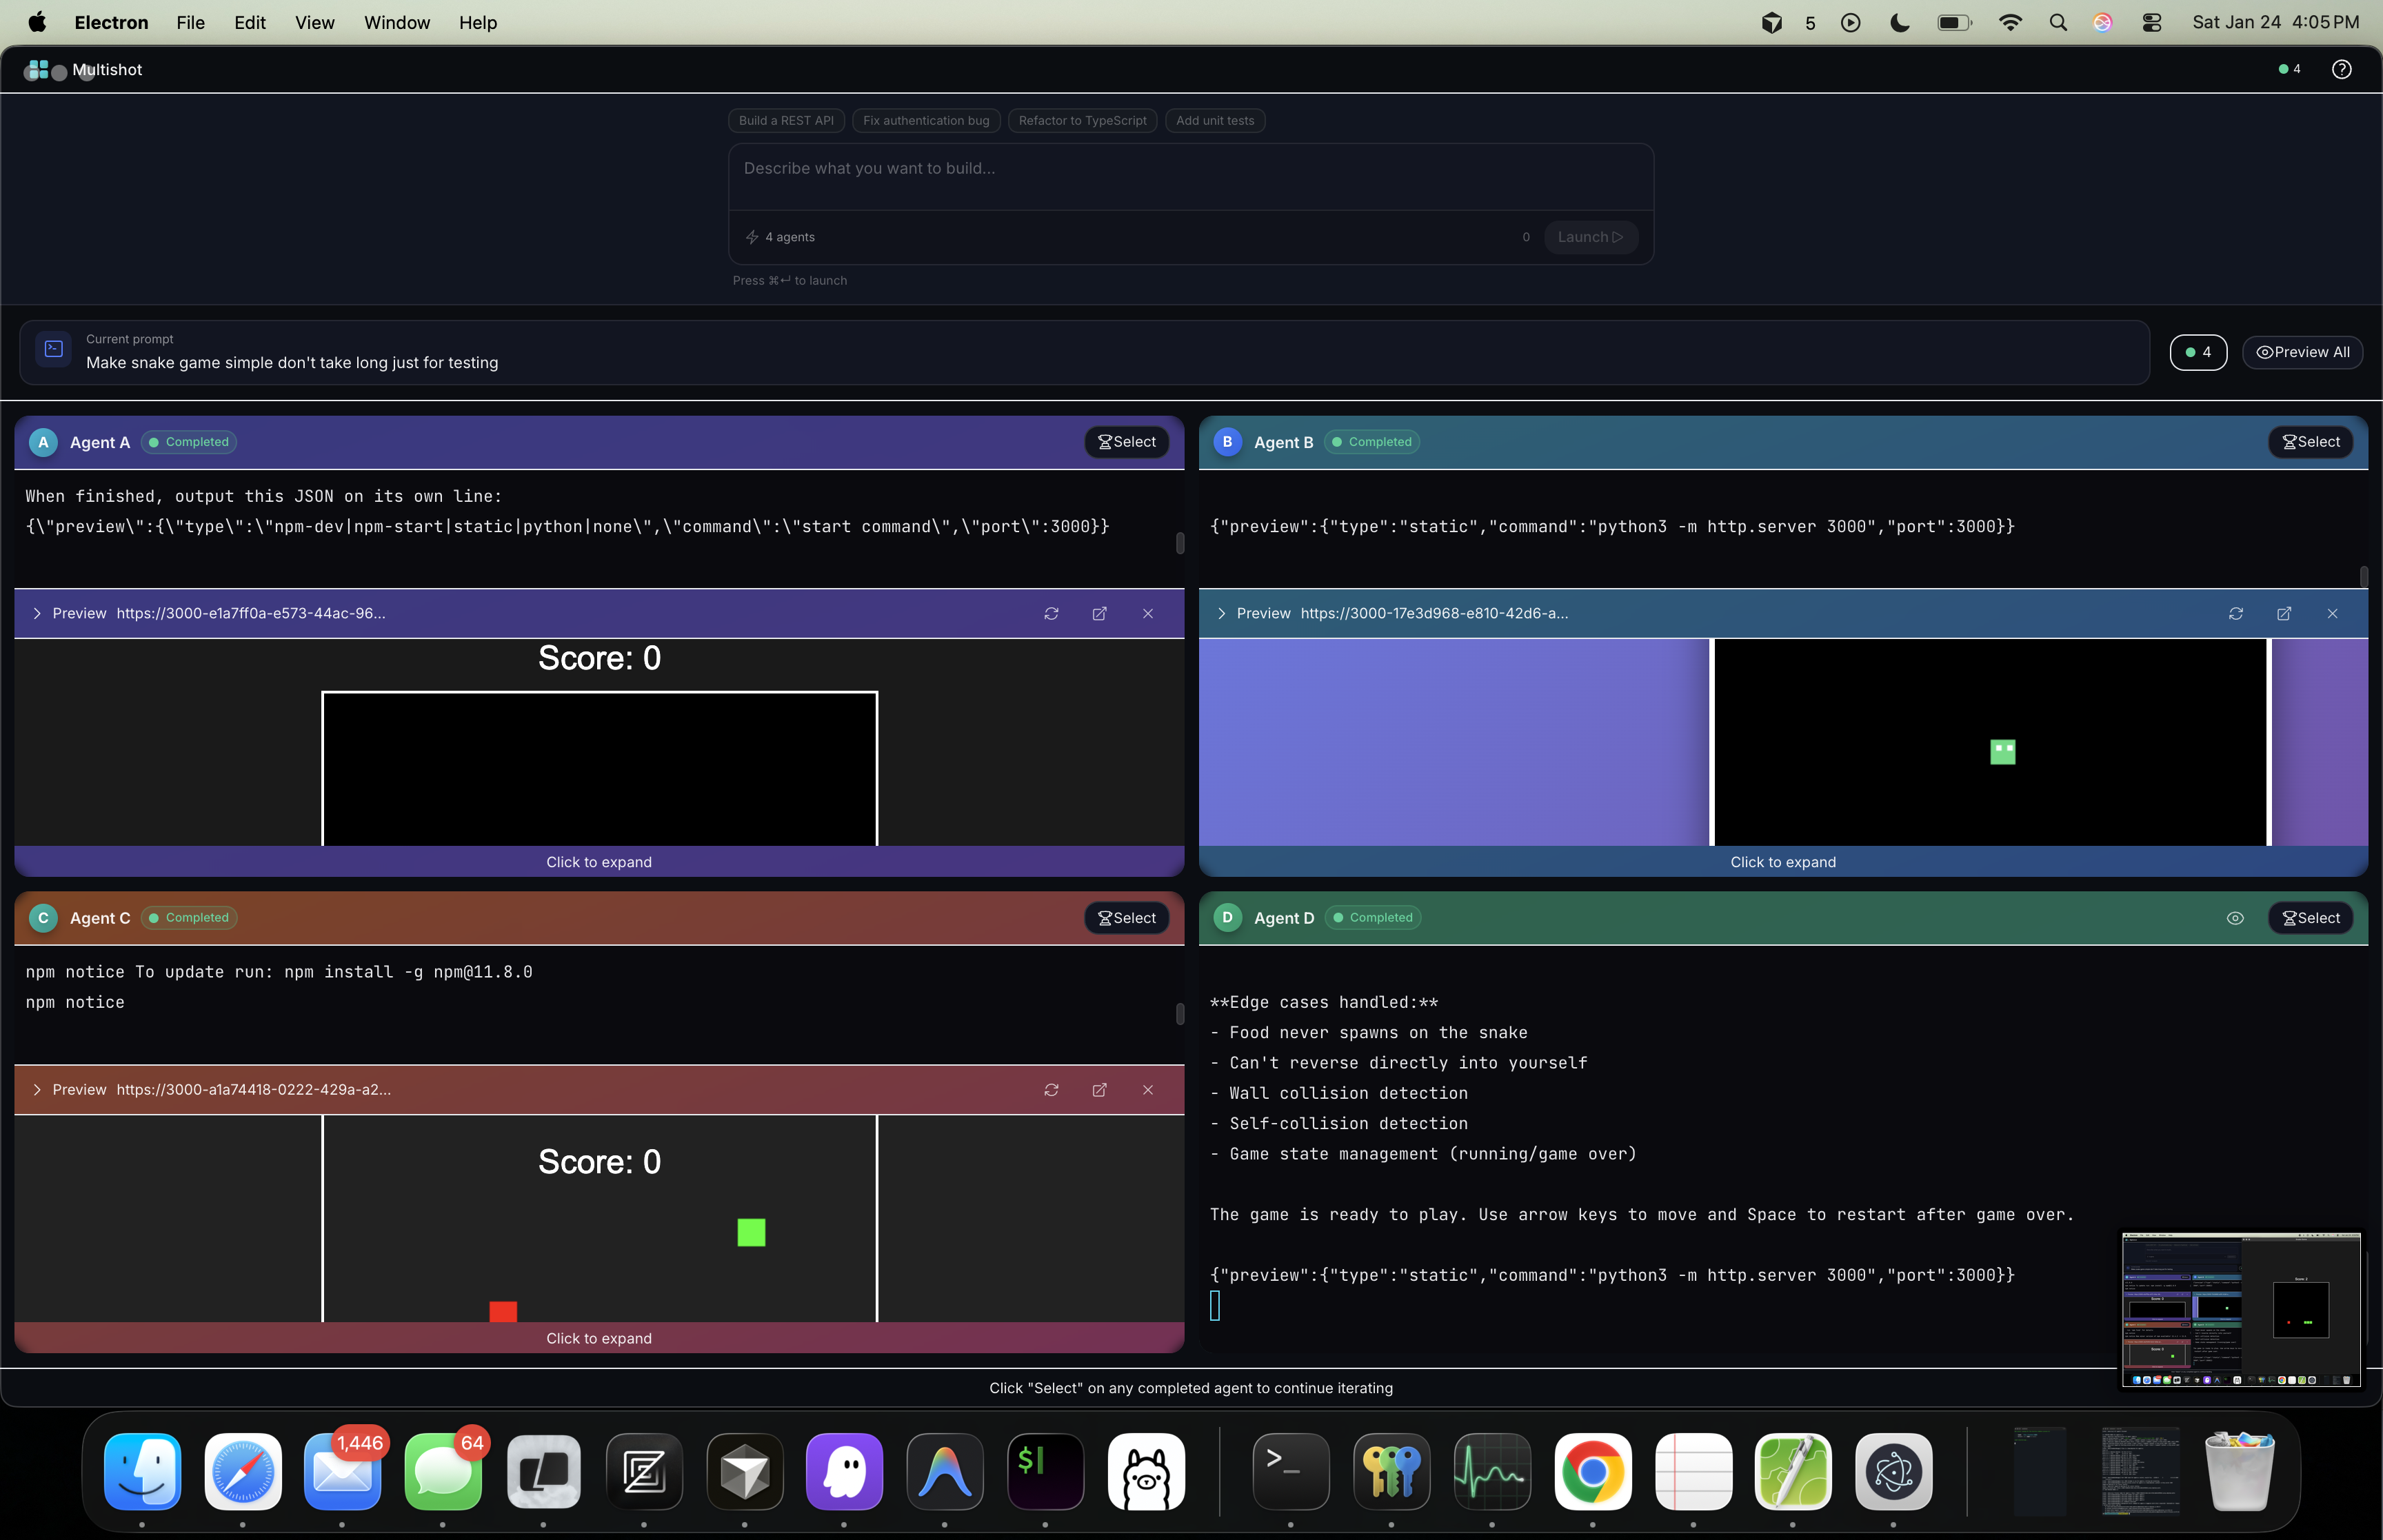The height and width of the screenshot is (1540, 2383).
Task: Toggle Agent D preview eye icon
Action: point(2235,918)
